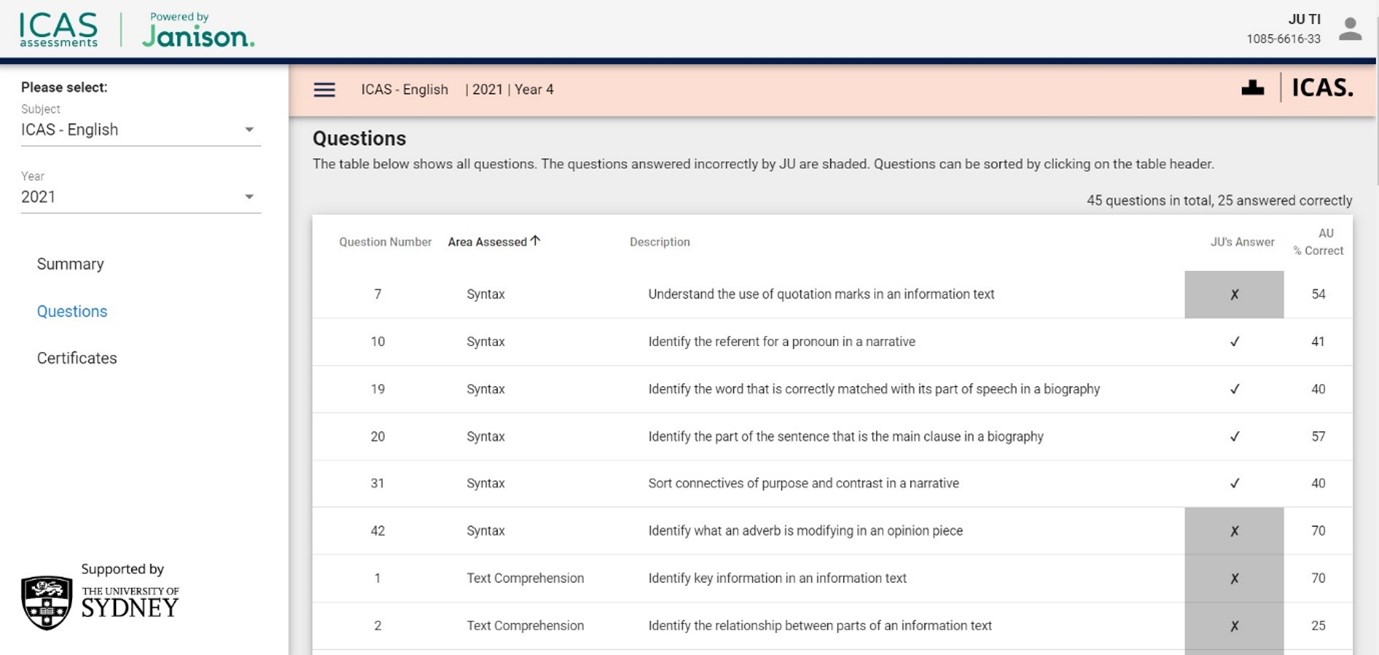
Task: Click the podium icon beside ICAS.
Action: pyautogui.click(x=1252, y=88)
